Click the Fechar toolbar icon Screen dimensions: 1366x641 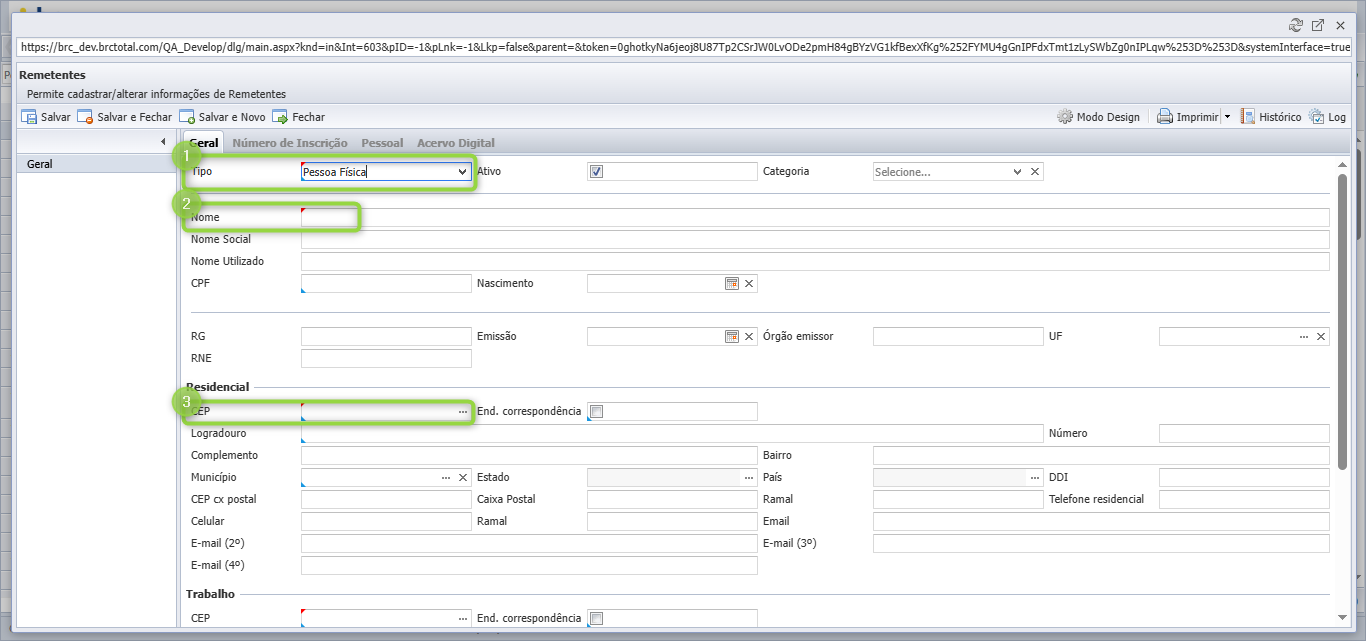280,117
